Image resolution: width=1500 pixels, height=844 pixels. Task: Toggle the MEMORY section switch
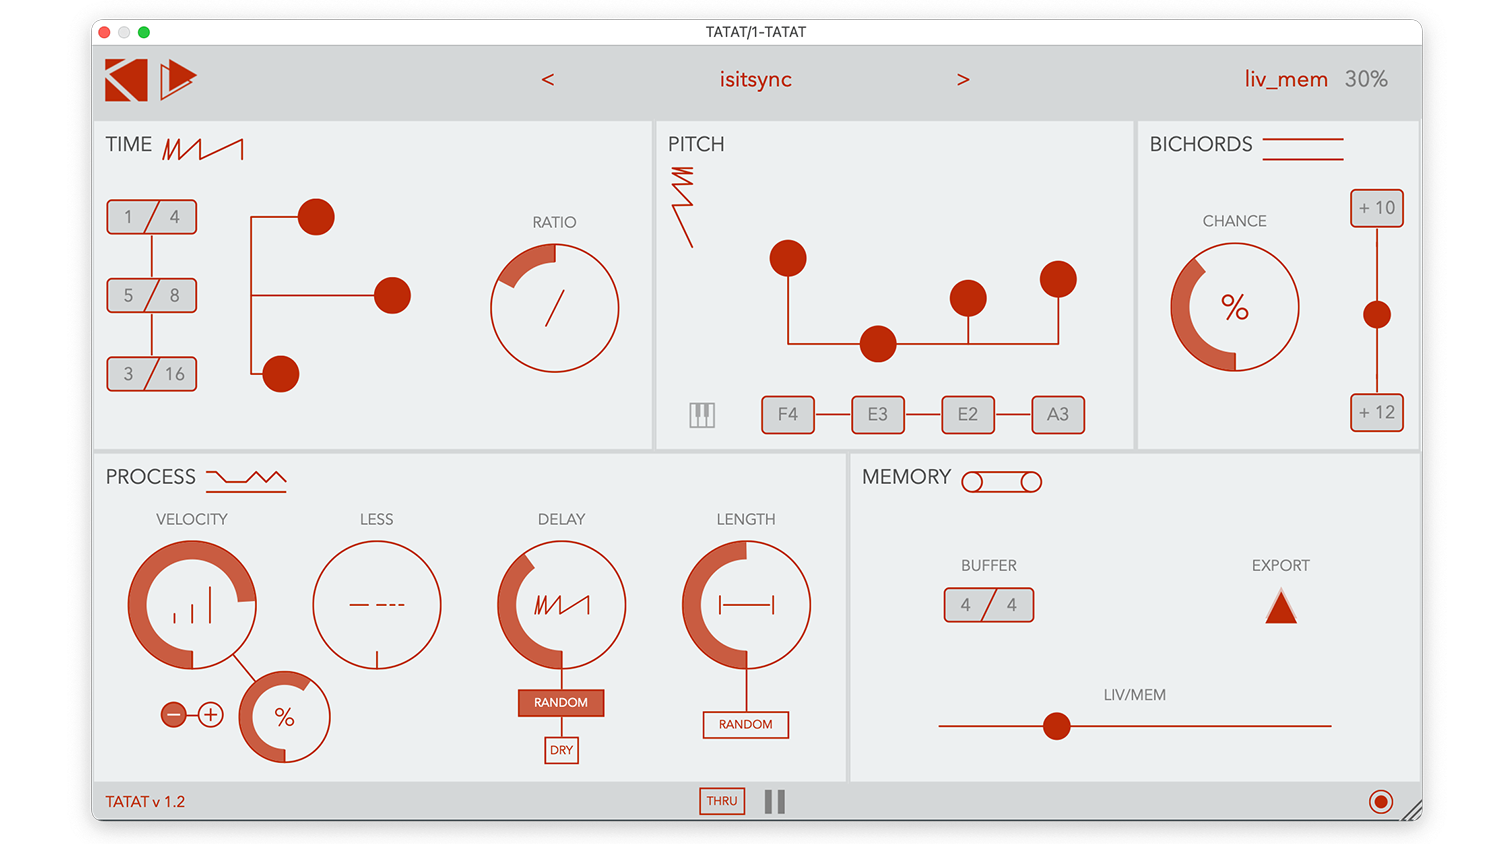(1002, 482)
